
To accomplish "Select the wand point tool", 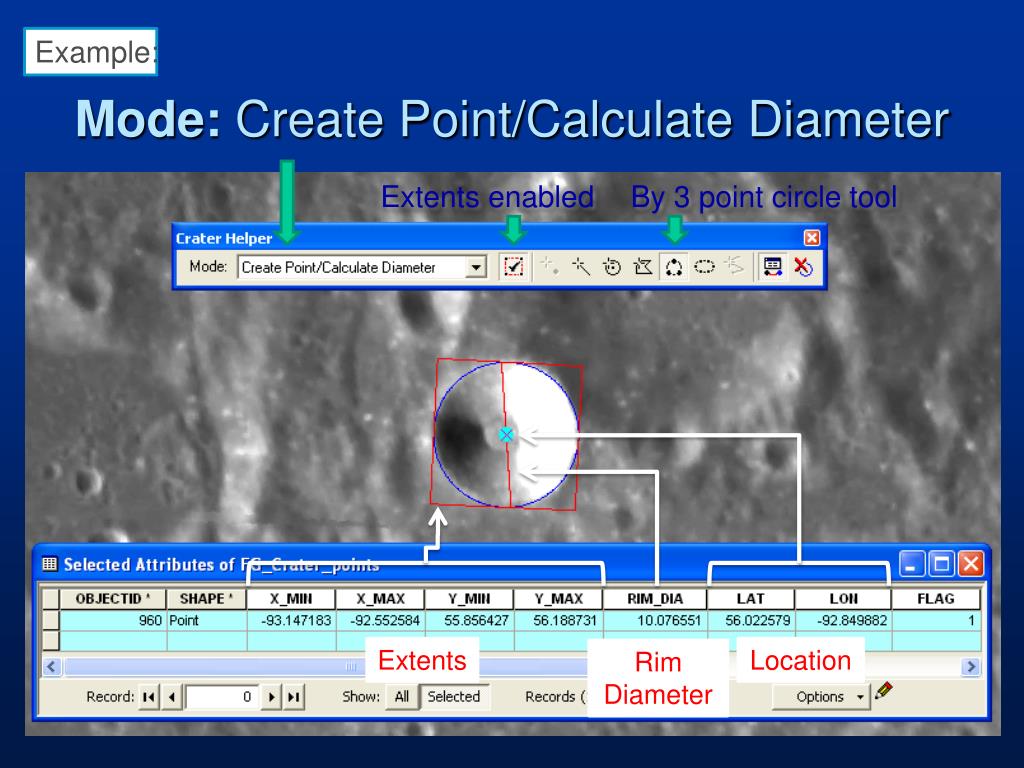I will click(581, 266).
